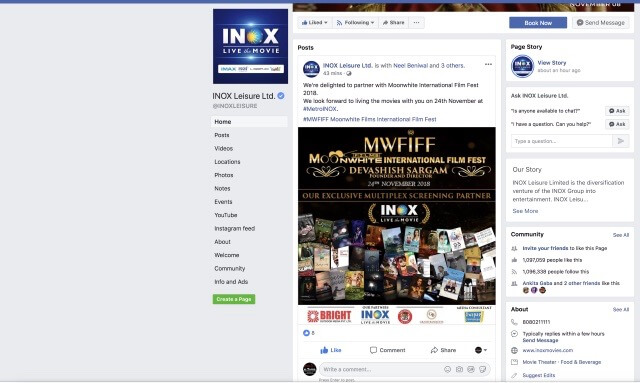Click the View Story link
Screen dimensions: 640x383
coord(552,63)
